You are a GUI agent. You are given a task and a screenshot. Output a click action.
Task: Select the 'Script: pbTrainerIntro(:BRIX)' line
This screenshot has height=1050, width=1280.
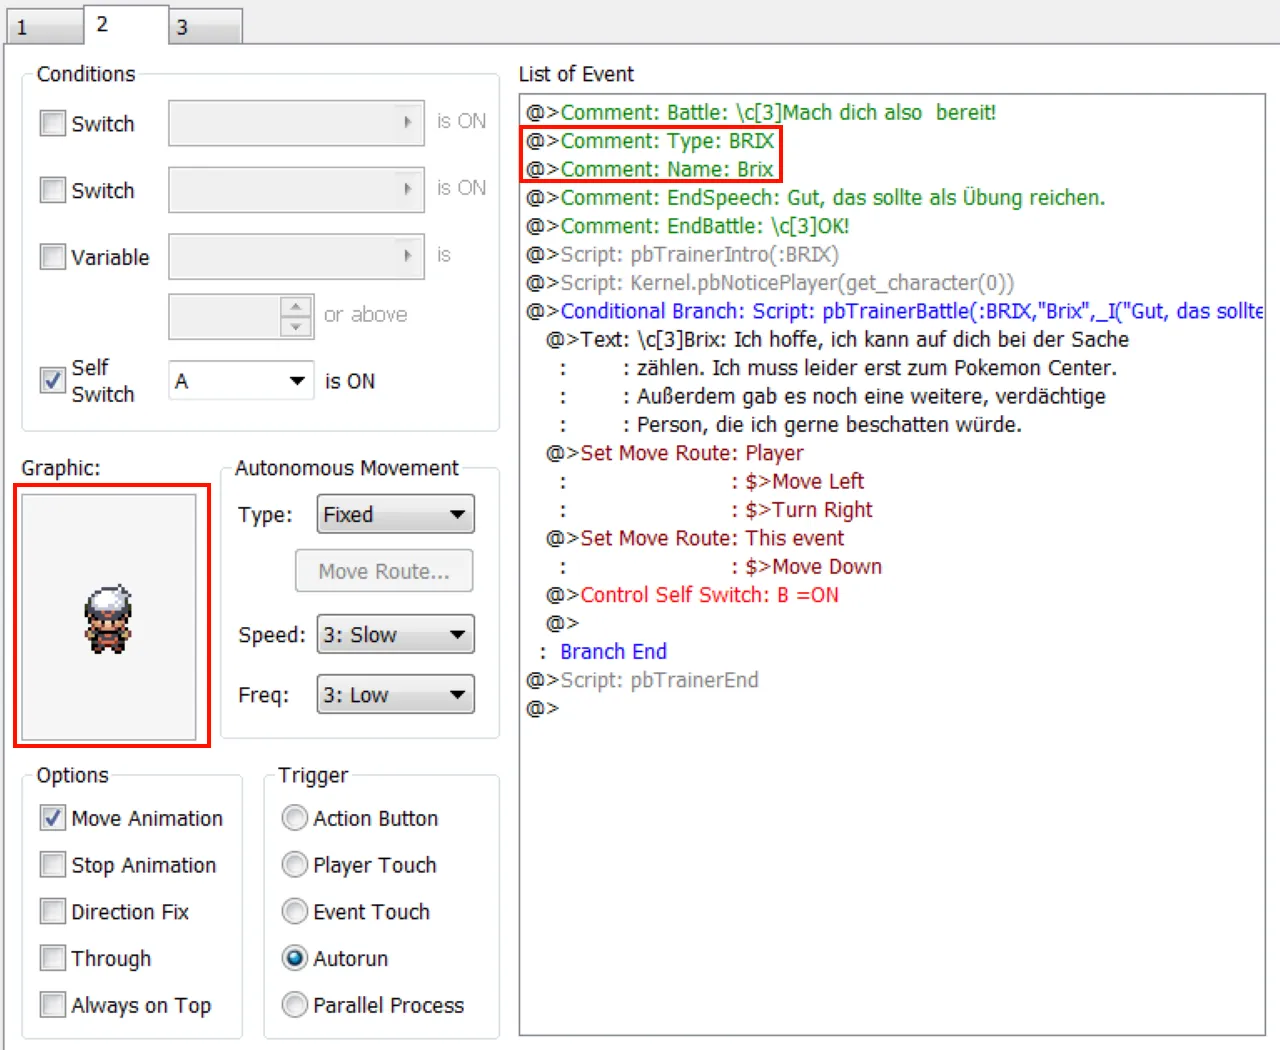click(x=683, y=254)
